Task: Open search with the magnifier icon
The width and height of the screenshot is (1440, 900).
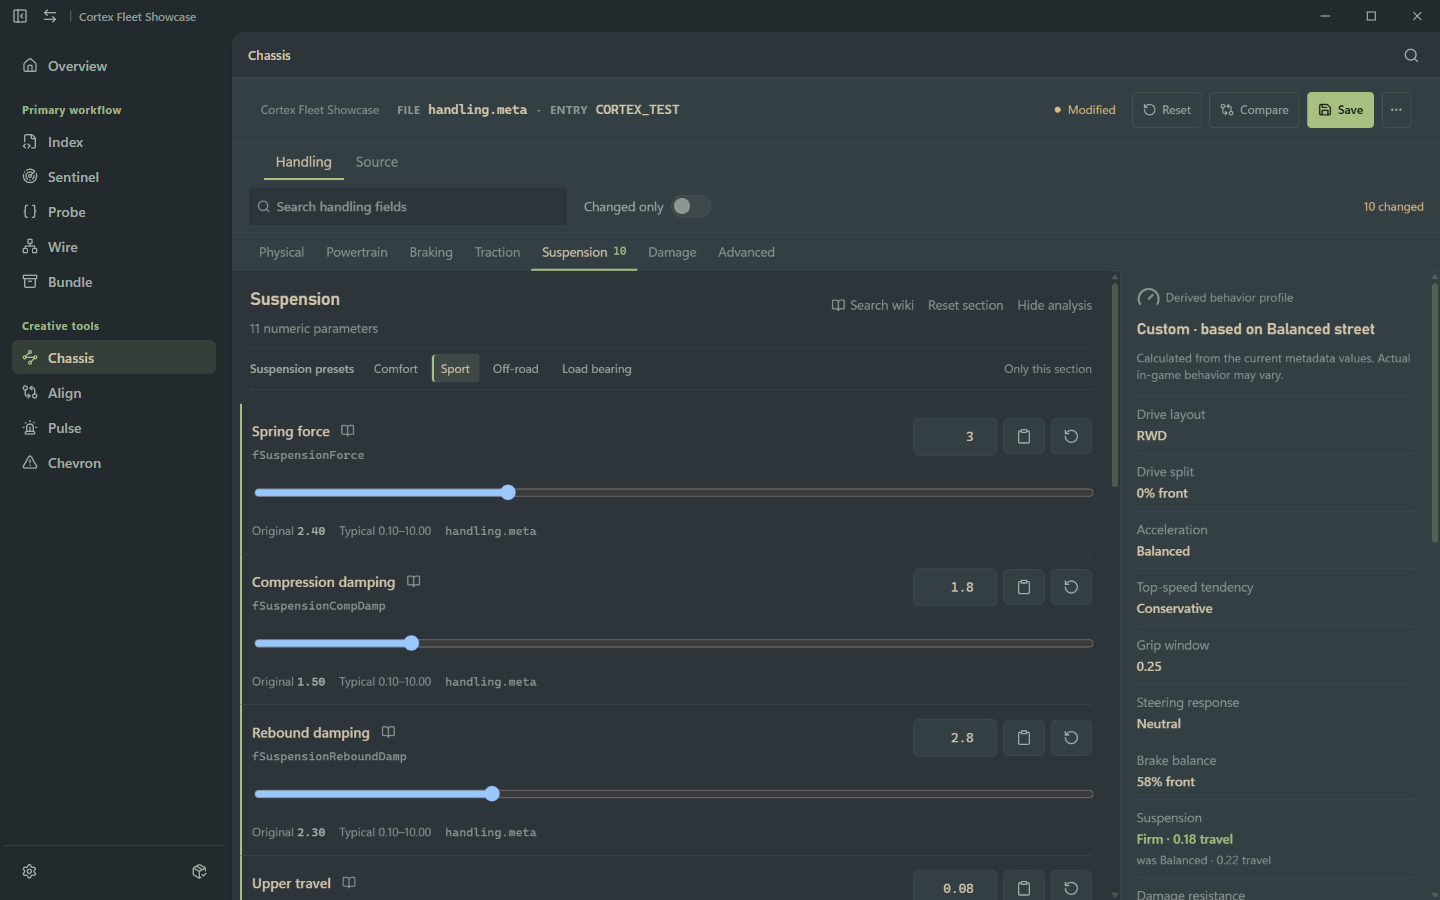Action: (x=1411, y=56)
